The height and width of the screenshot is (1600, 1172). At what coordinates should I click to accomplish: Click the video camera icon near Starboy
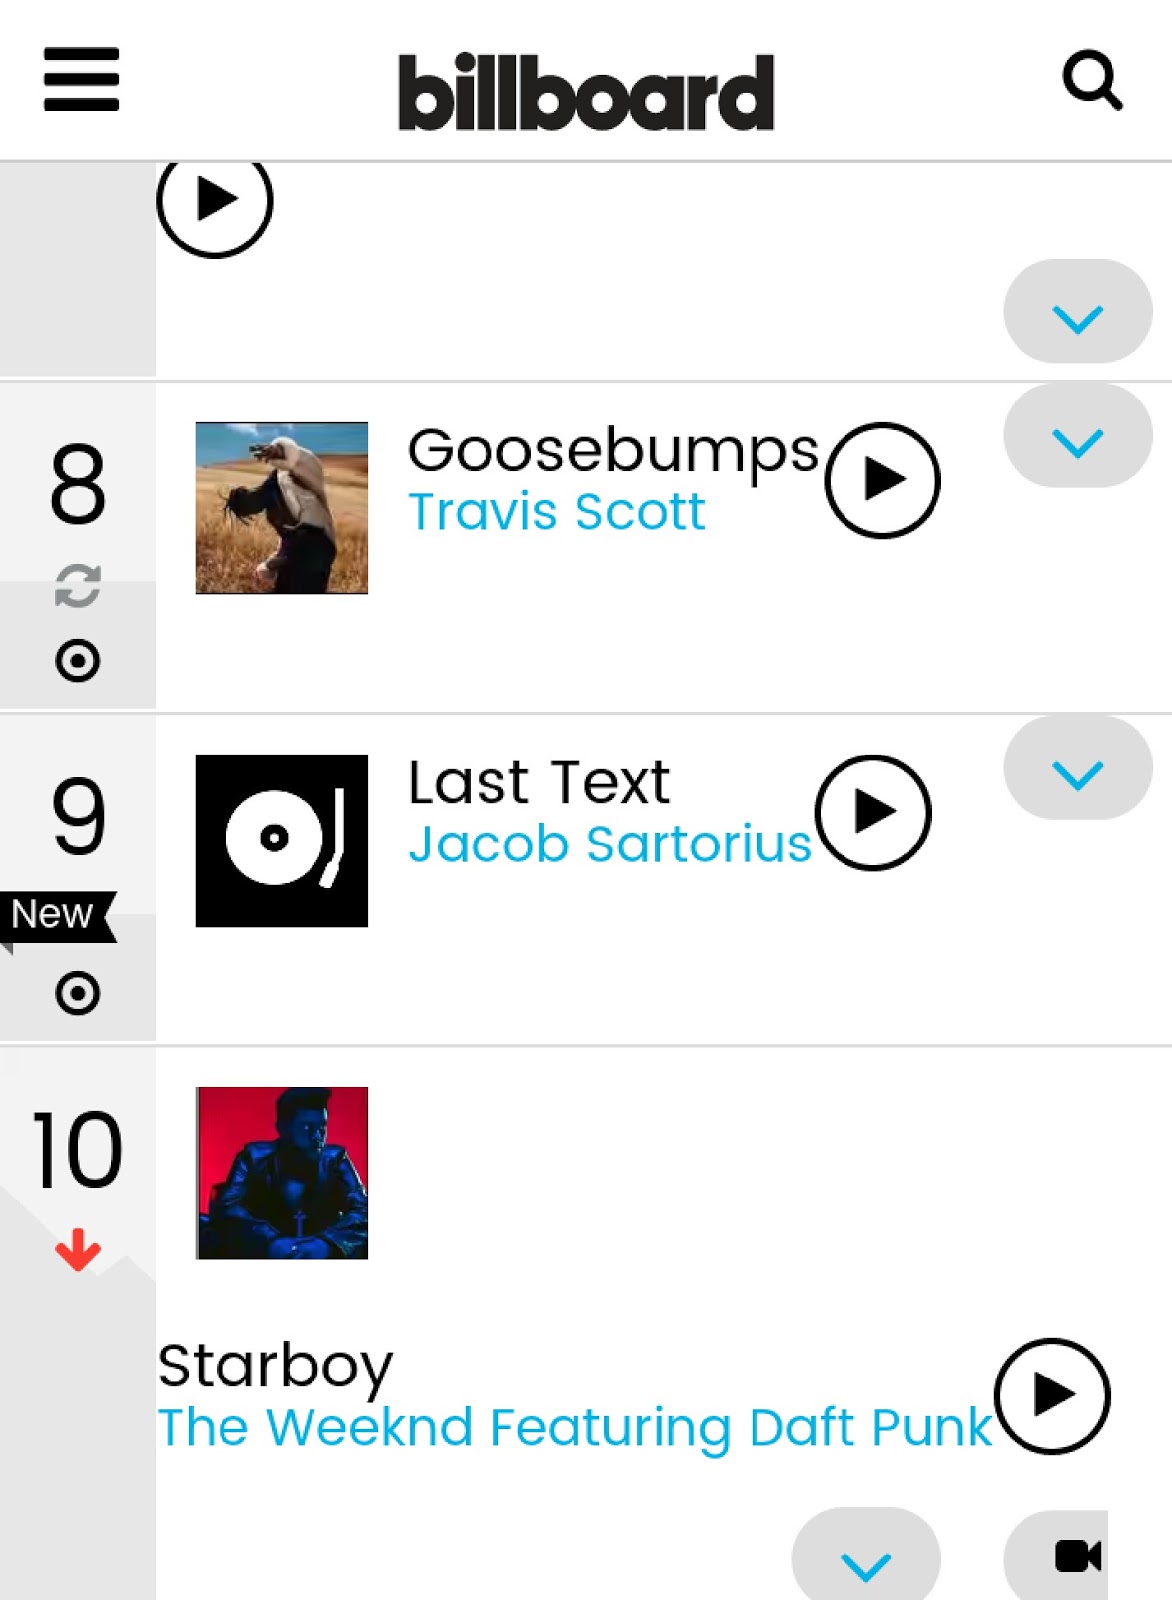1076,1556
